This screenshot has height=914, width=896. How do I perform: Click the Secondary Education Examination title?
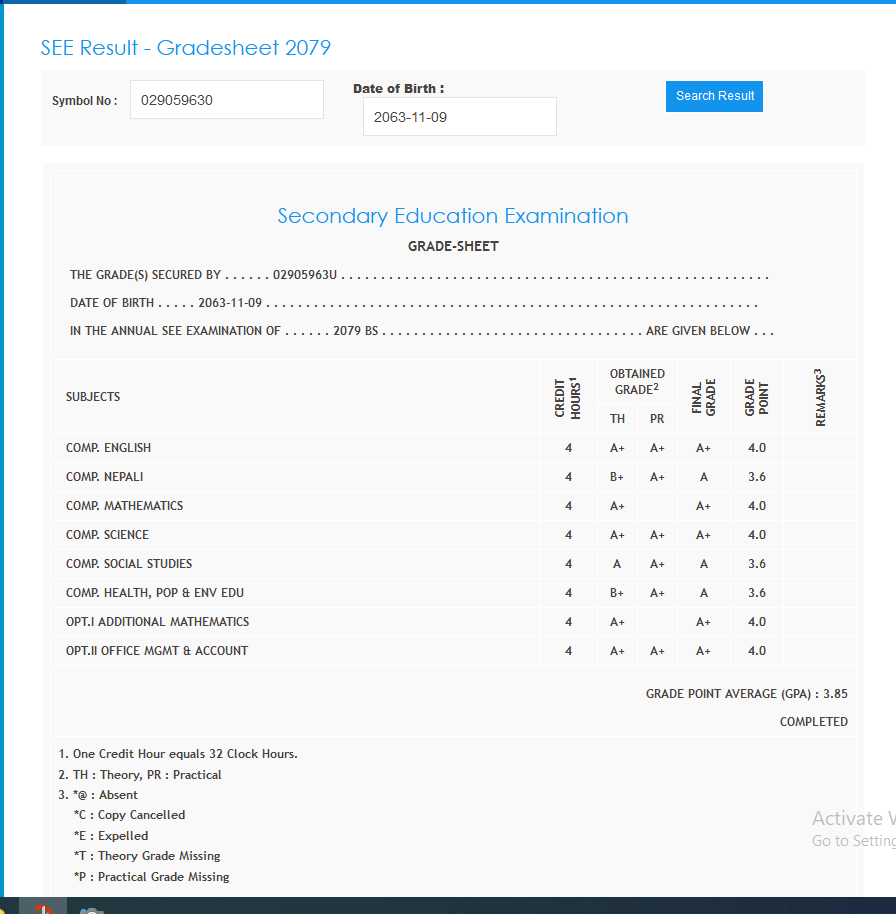point(452,216)
